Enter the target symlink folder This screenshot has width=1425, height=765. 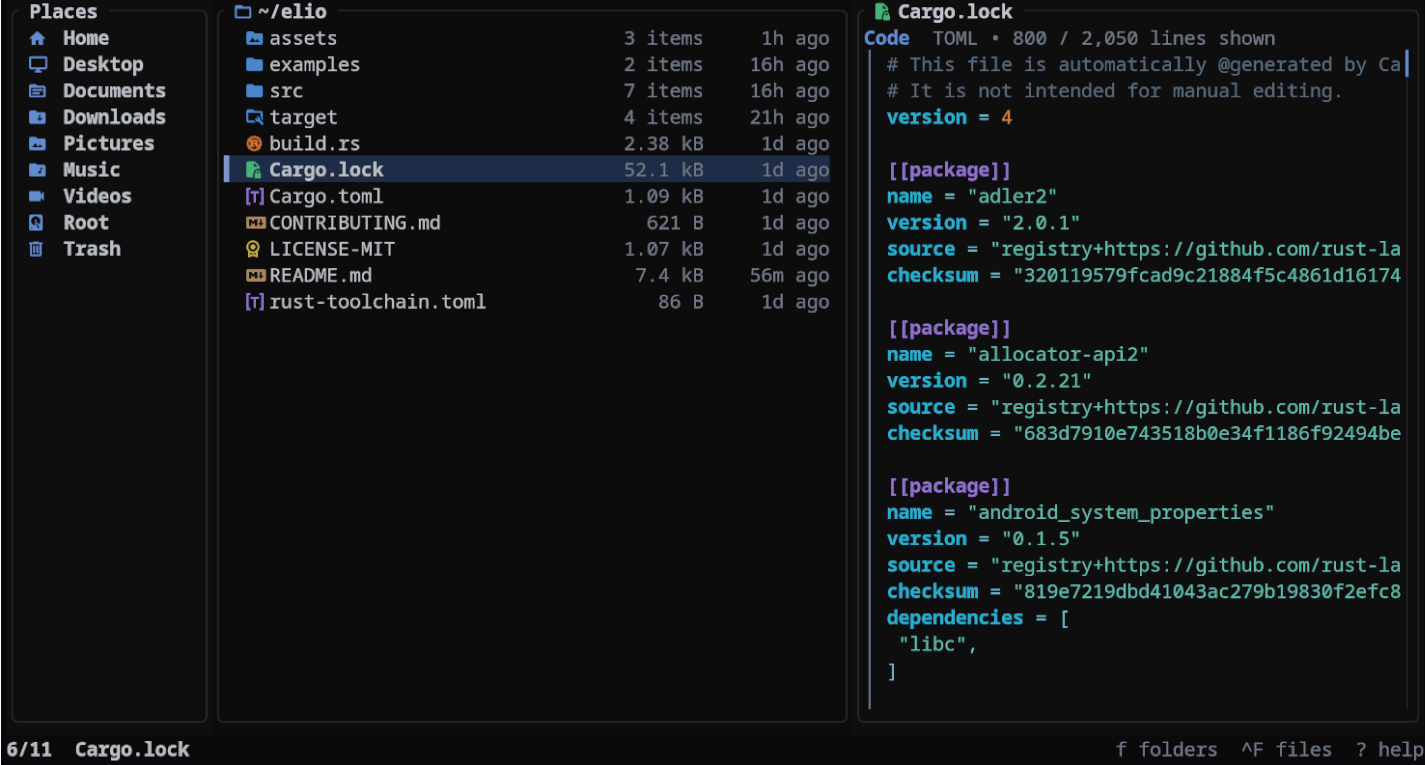point(303,118)
